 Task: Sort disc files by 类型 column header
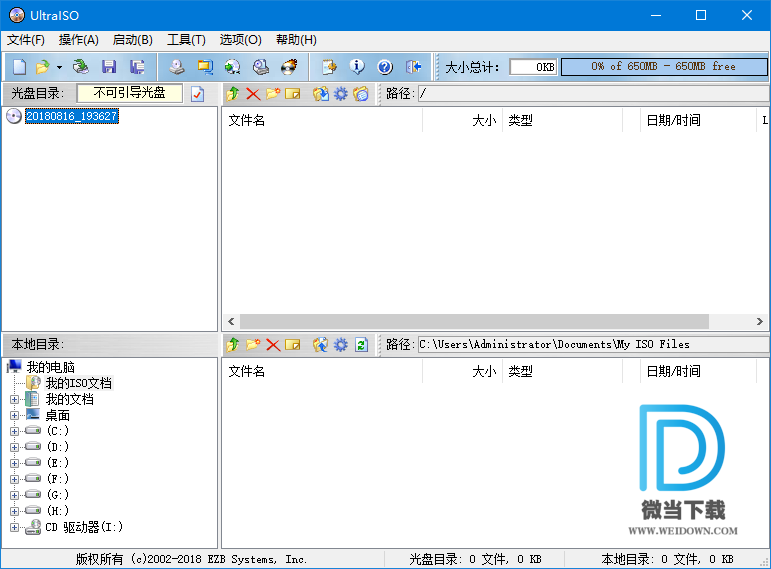(562, 120)
